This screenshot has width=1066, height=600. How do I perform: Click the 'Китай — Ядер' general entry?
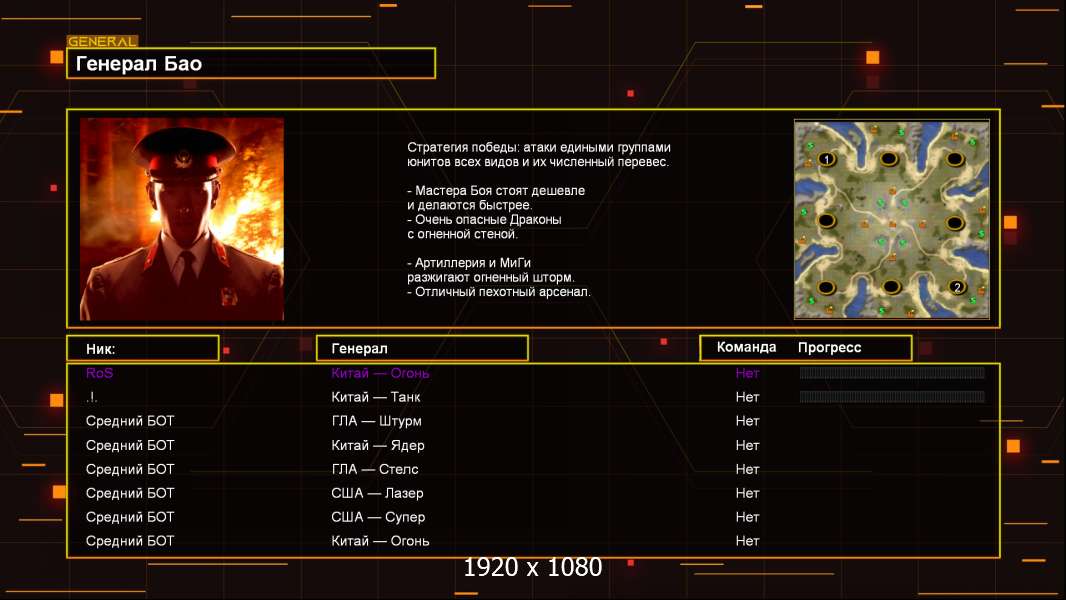pos(378,446)
